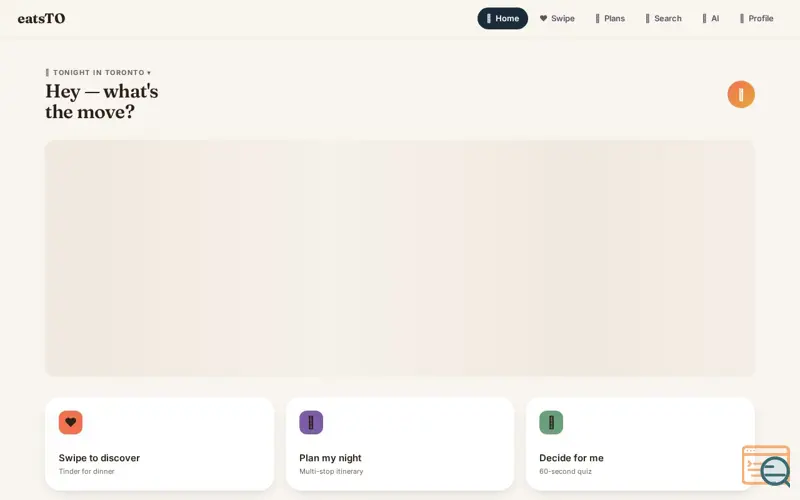The height and width of the screenshot is (500, 800).
Task: Click the purple Plan my night icon
Action: click(311, 422)
